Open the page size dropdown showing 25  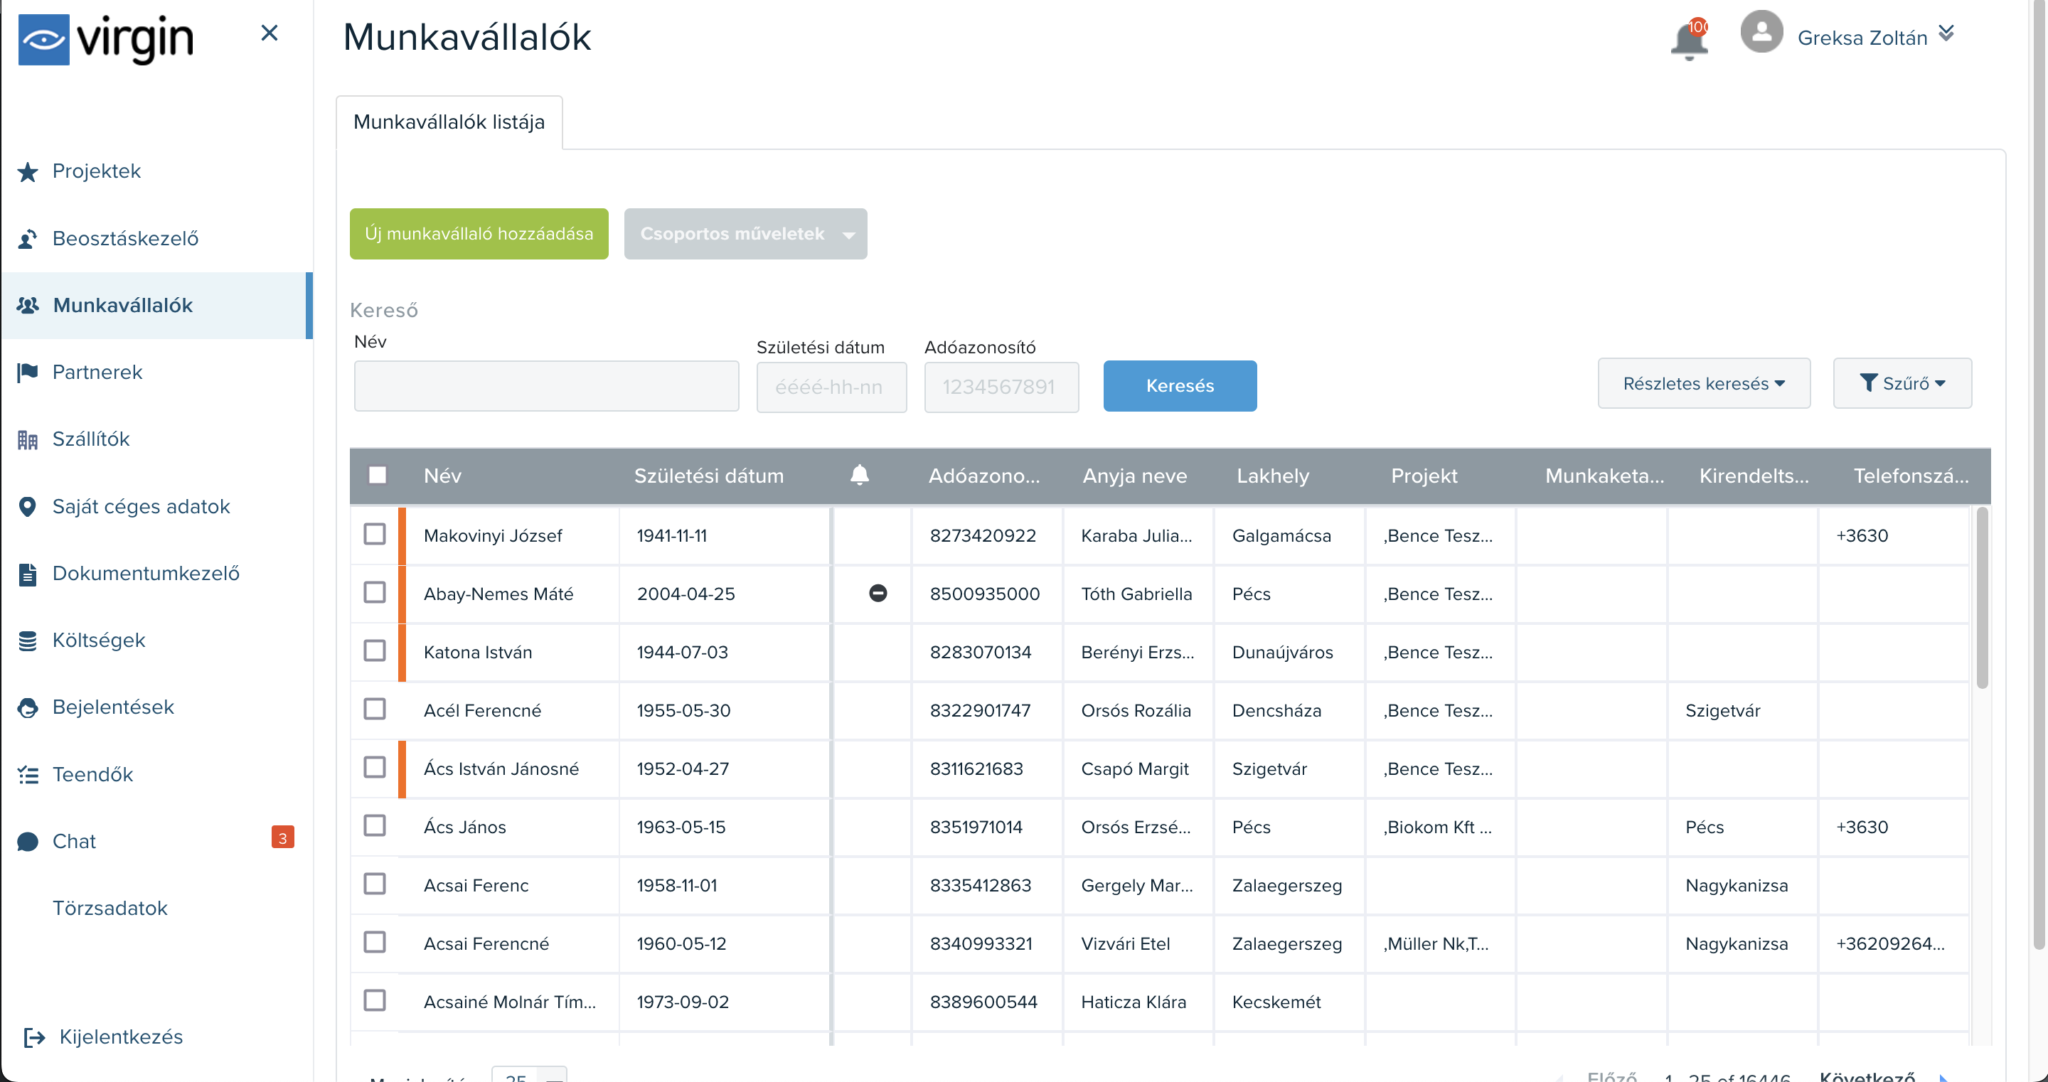529,1075
